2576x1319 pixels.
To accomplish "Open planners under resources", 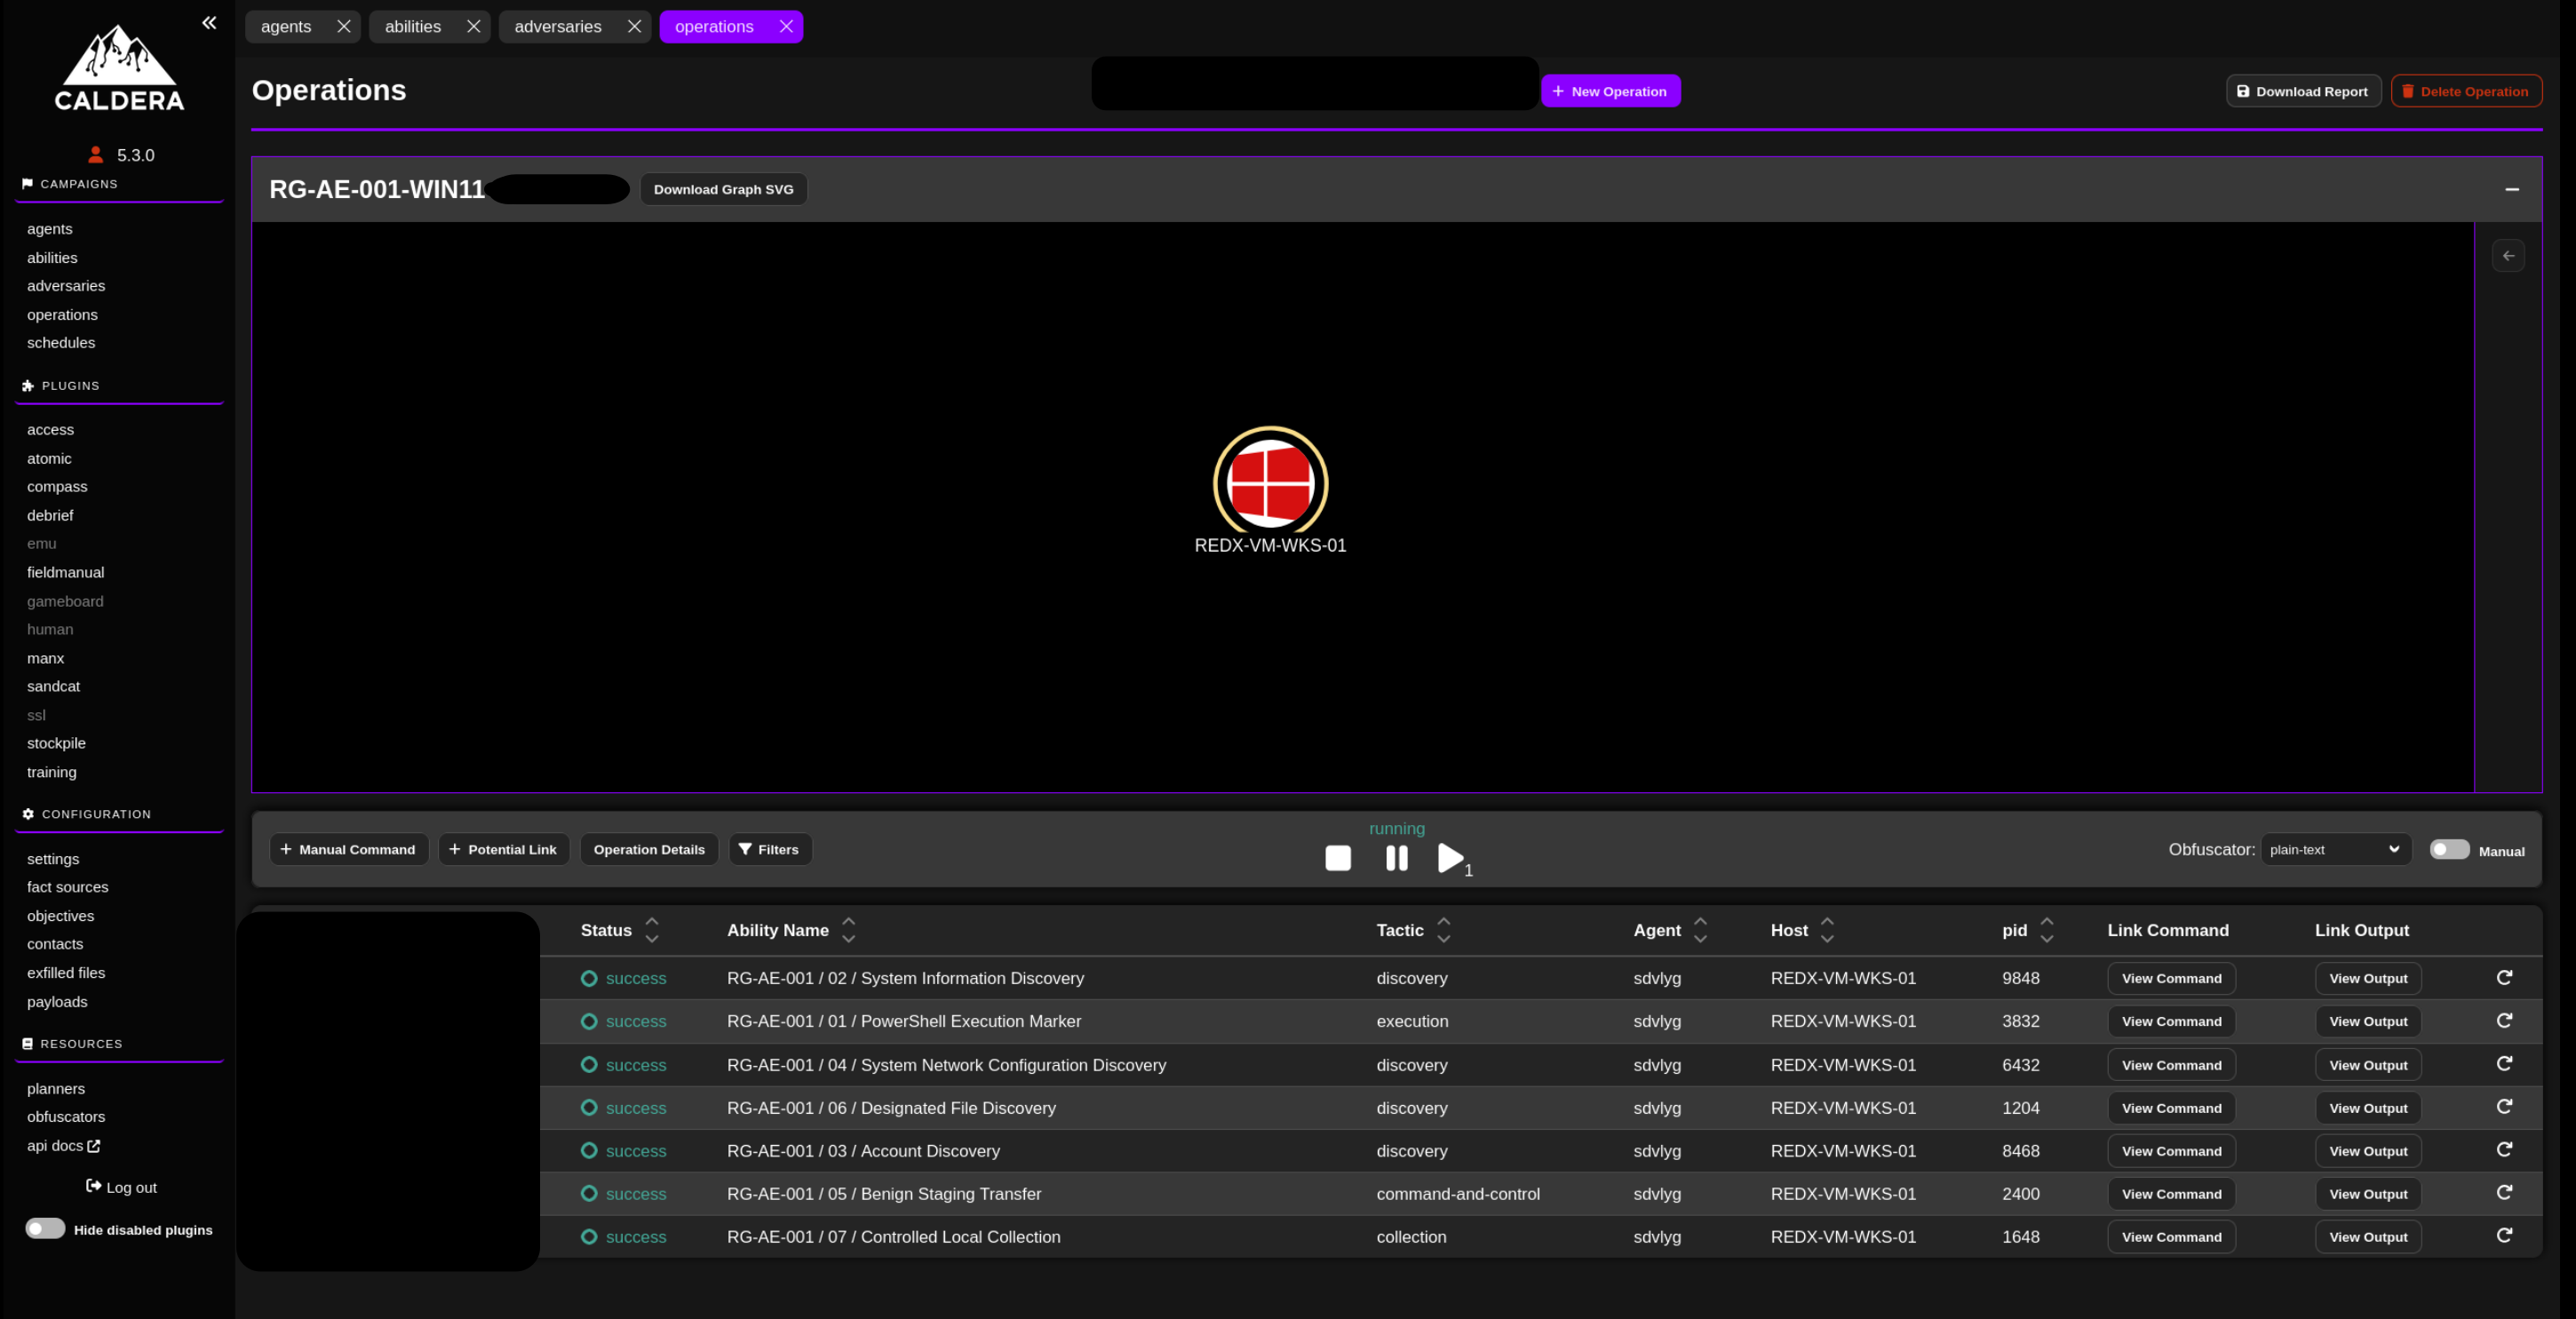I will (56, 1089).
